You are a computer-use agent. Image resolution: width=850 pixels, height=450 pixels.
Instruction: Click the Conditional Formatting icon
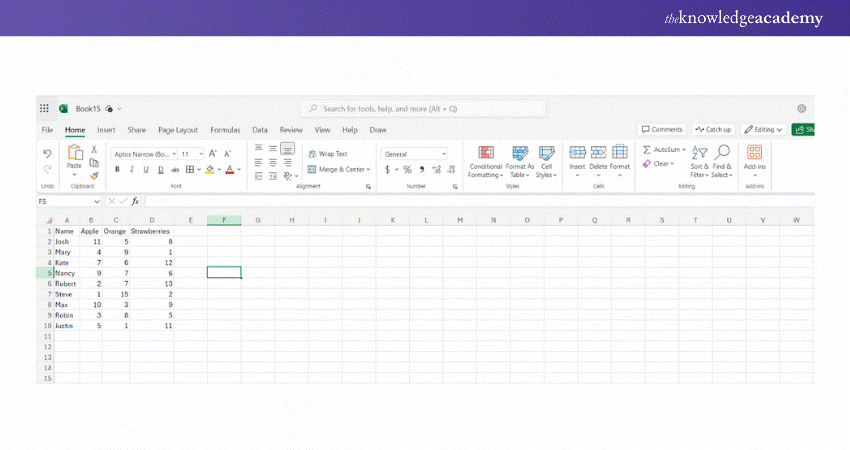486,153
